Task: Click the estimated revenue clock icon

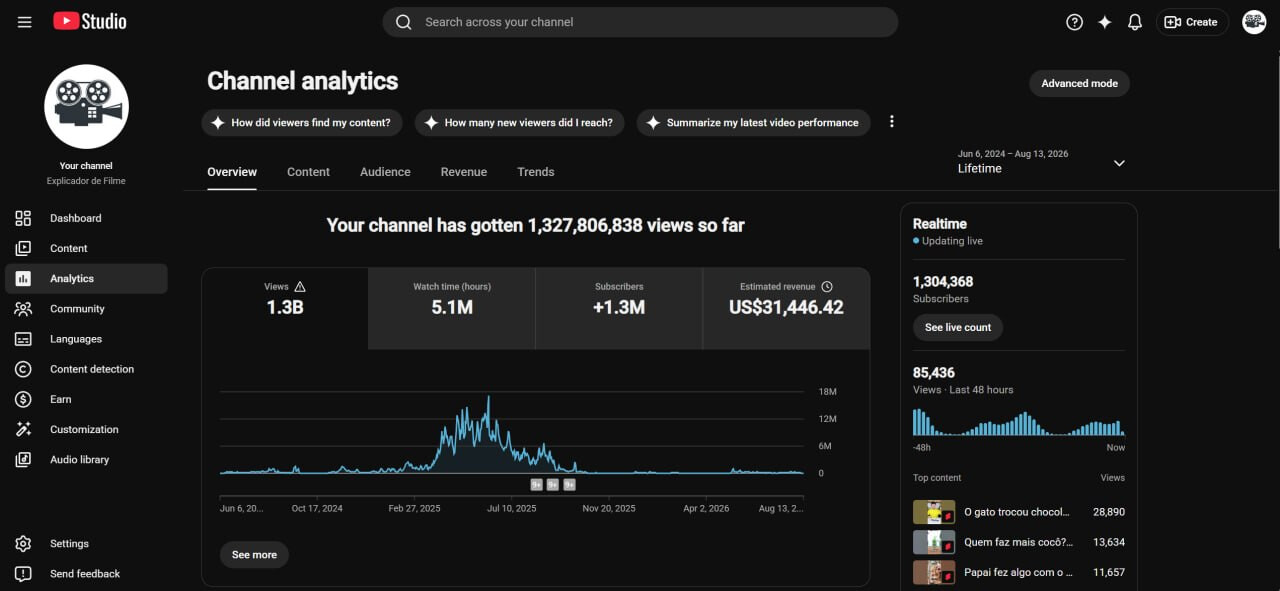Action: [x=827, y=287]
